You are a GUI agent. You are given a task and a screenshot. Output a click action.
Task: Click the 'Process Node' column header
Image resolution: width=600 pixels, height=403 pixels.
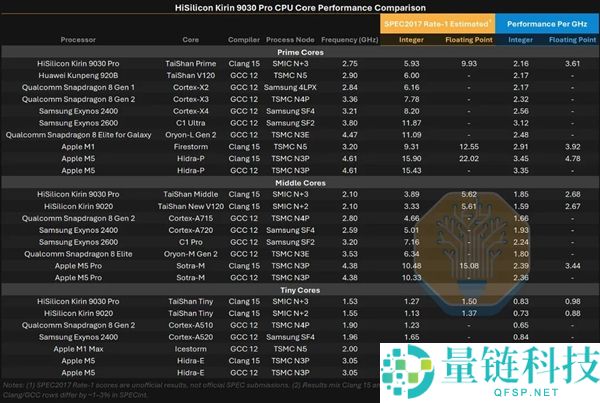[290, 40]
